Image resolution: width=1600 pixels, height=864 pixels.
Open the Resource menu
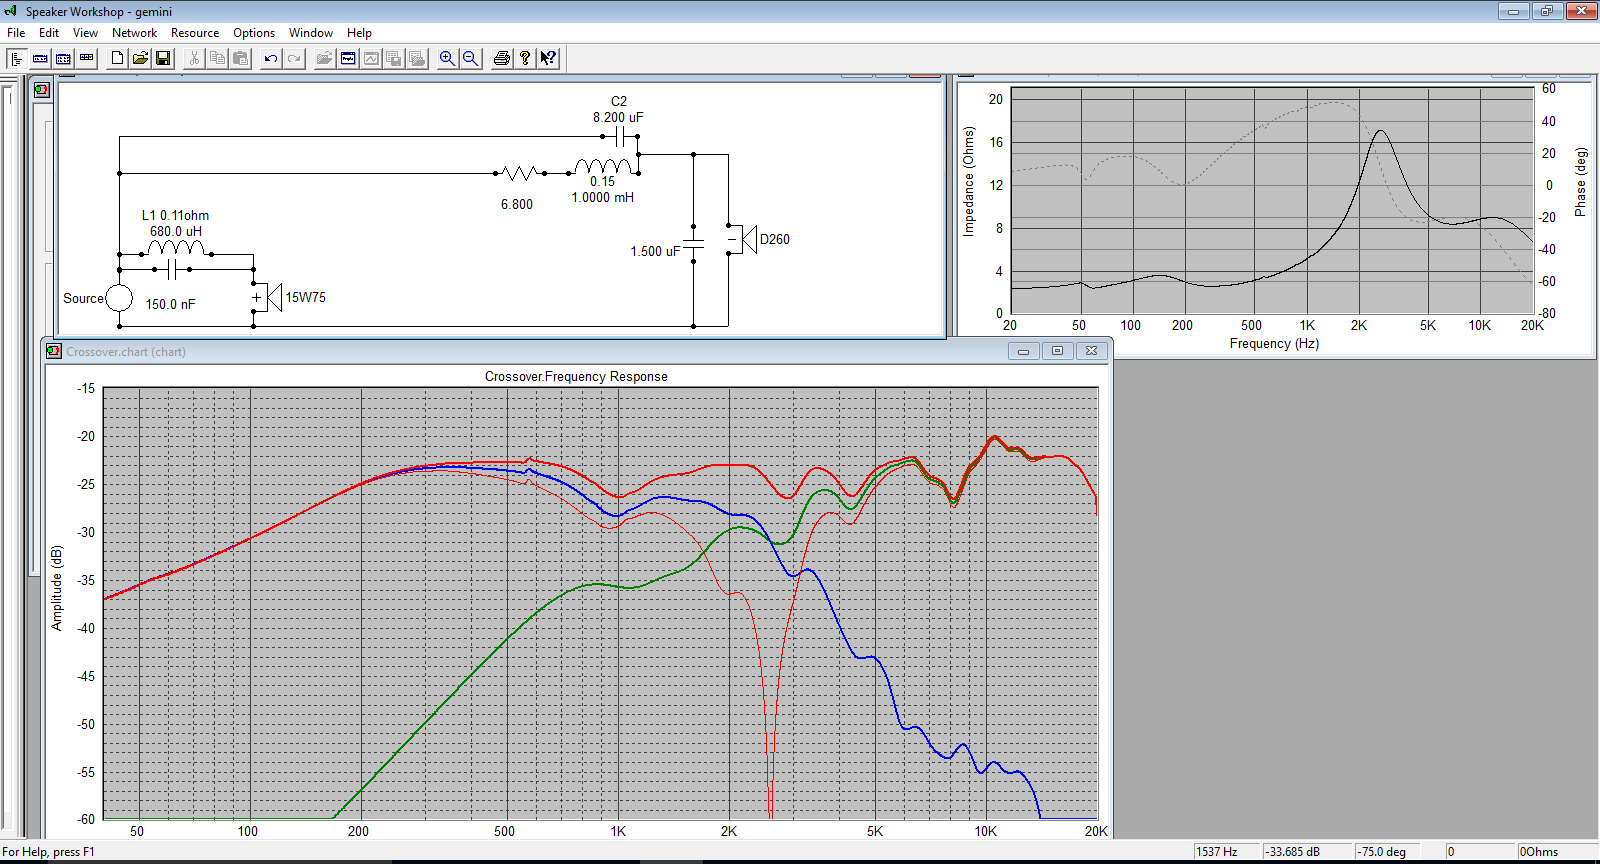tap(194, 33)
